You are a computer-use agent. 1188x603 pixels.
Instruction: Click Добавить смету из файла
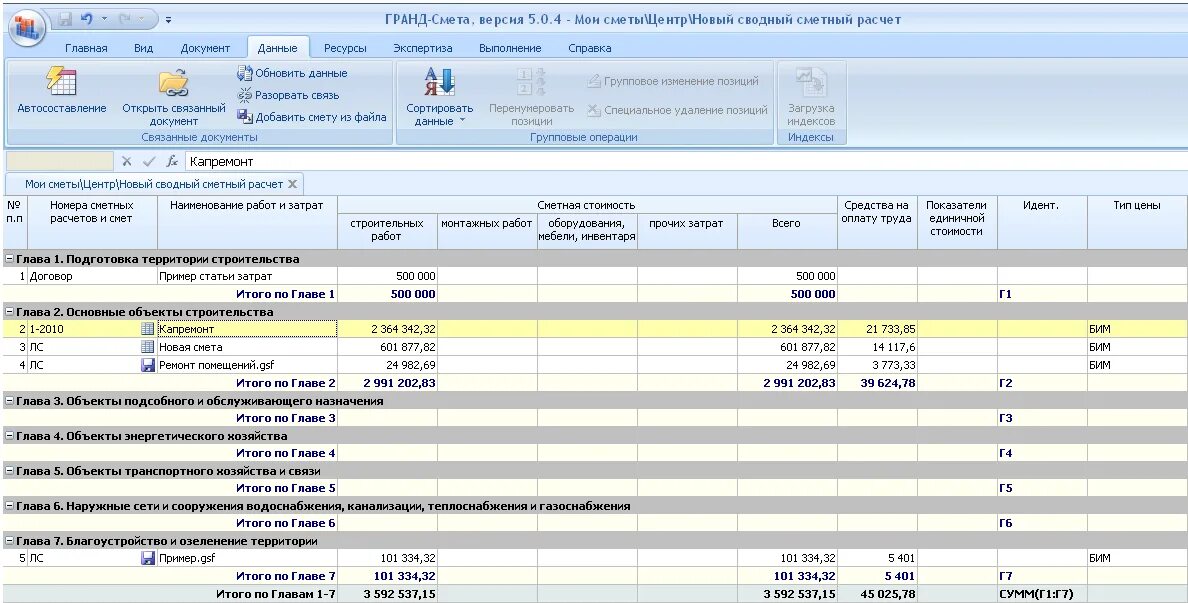point(311,117)
